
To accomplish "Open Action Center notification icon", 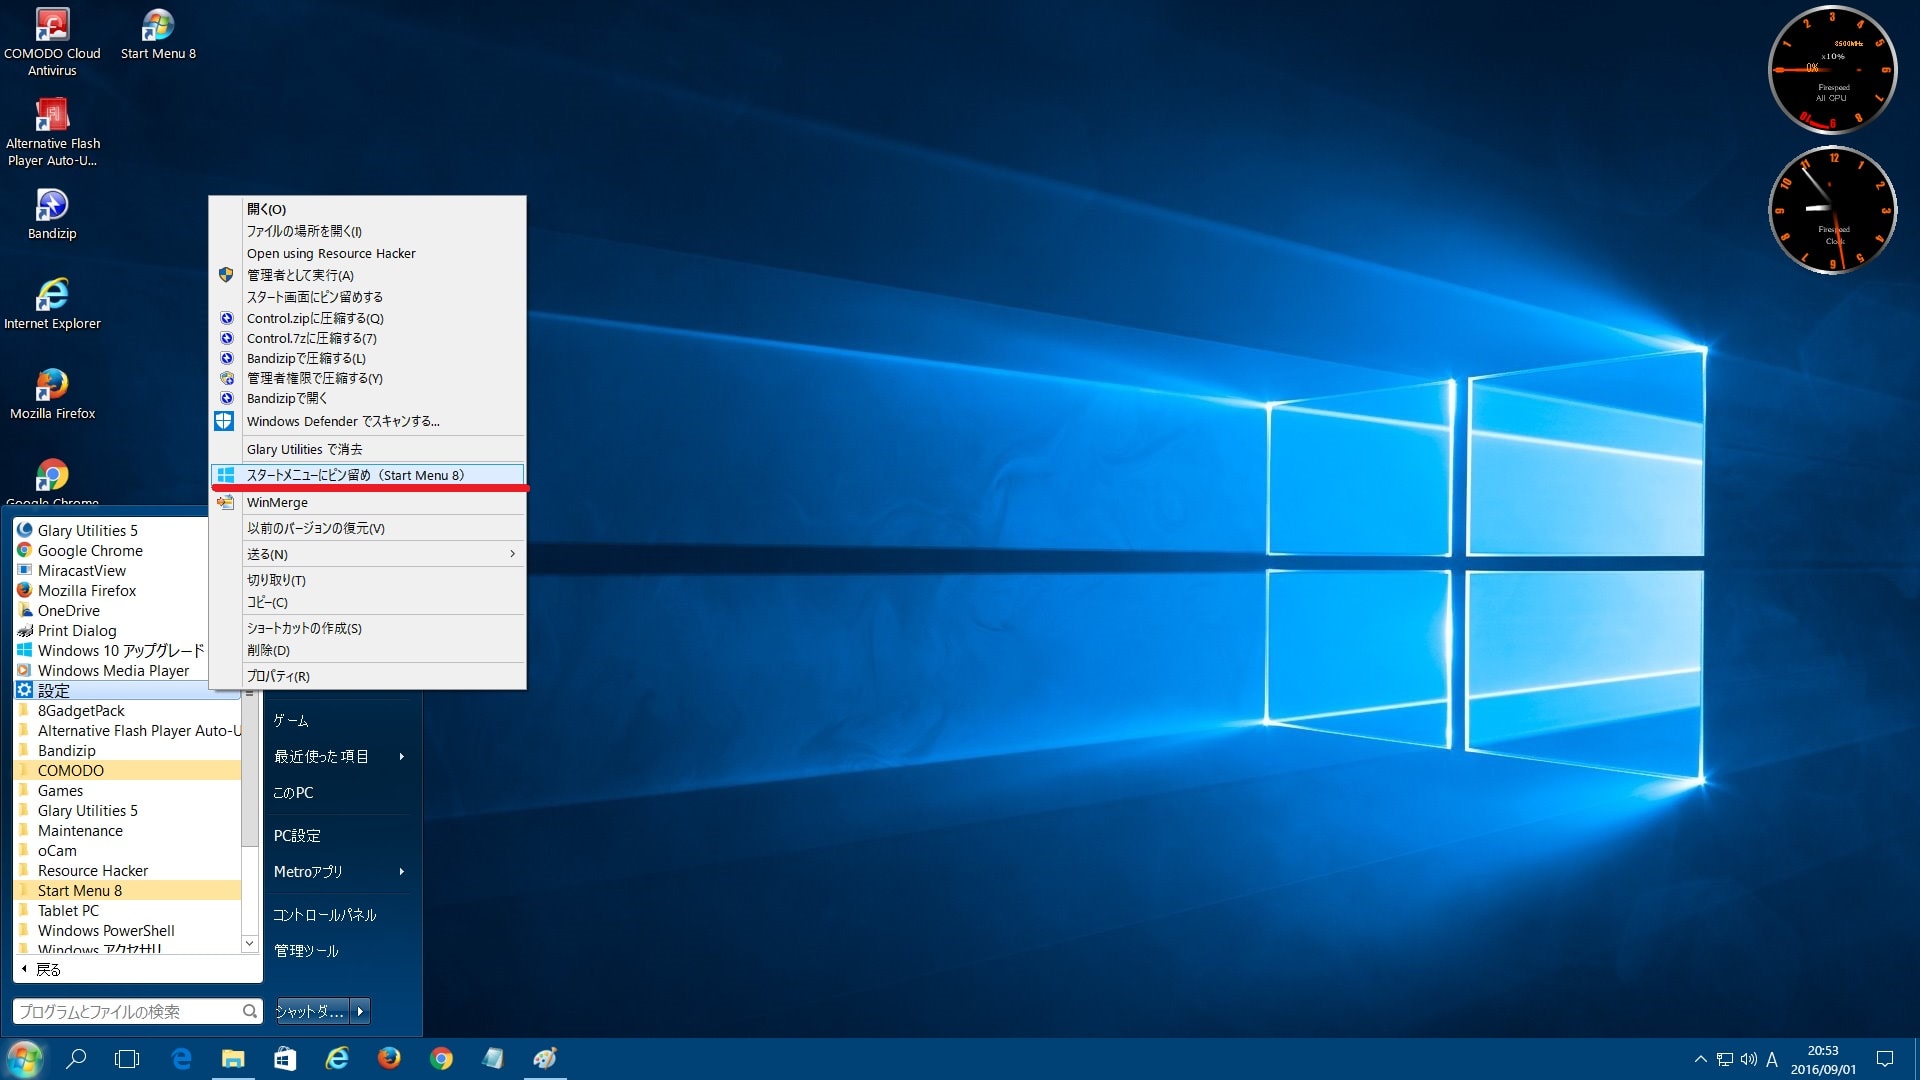I will click(1885, 1059).
